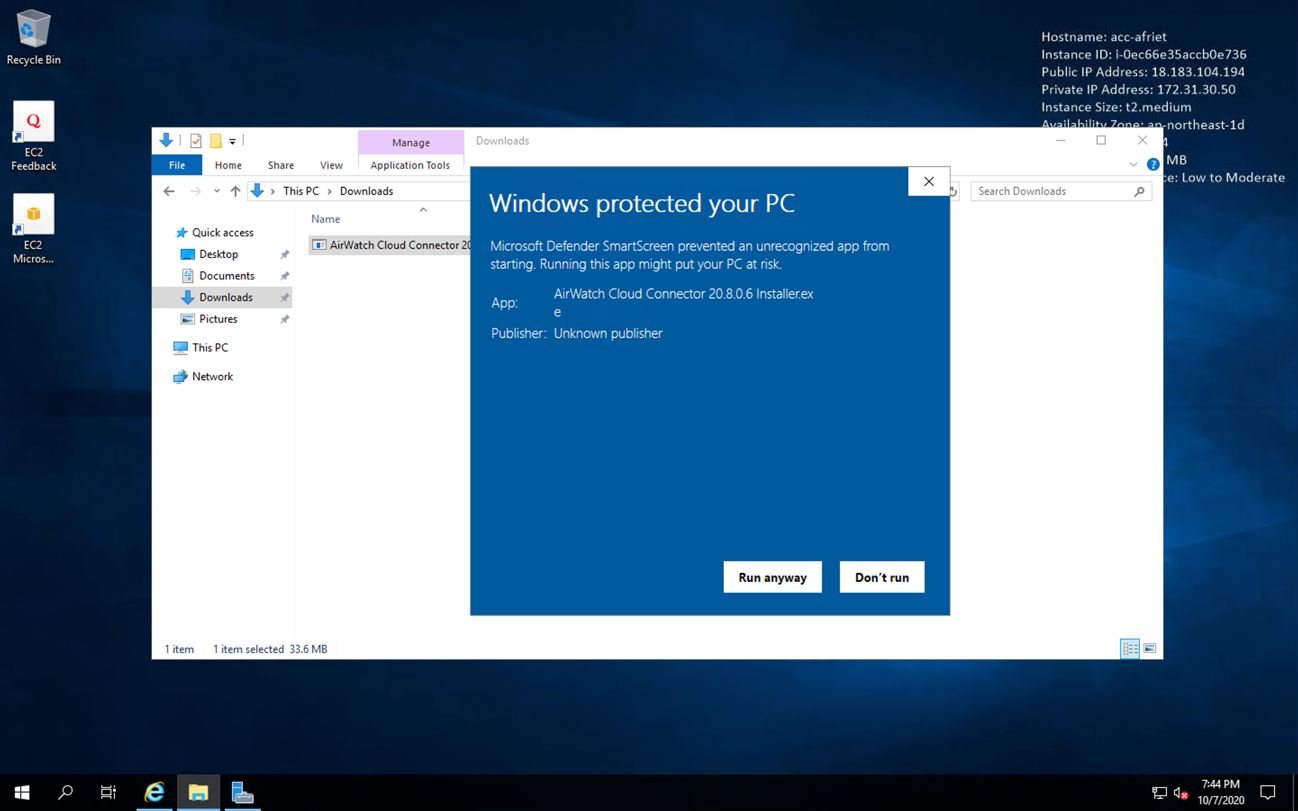
Task: Select the AirWatch Cloud Connector file
Action: [x=391, y=245]
